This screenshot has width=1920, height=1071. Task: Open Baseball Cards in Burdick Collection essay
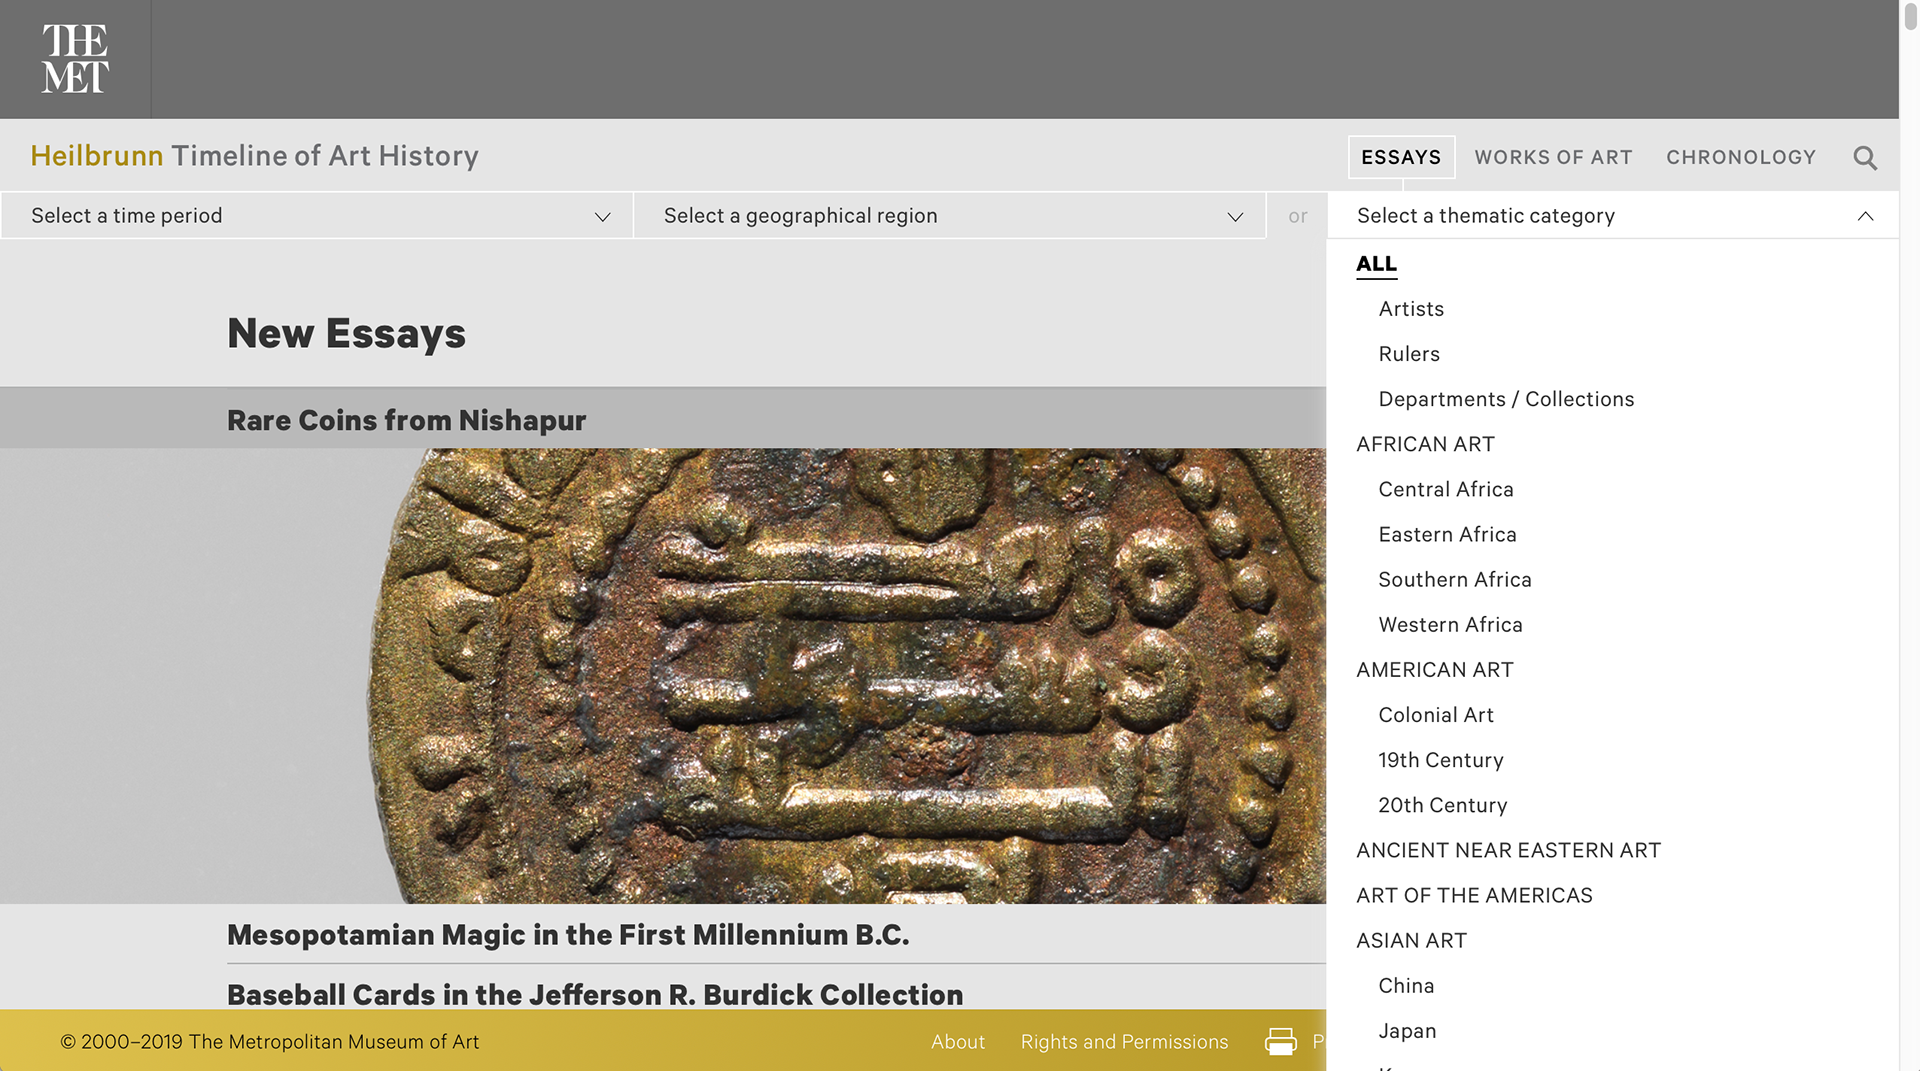pyautogui.click(x=595, y=995)
